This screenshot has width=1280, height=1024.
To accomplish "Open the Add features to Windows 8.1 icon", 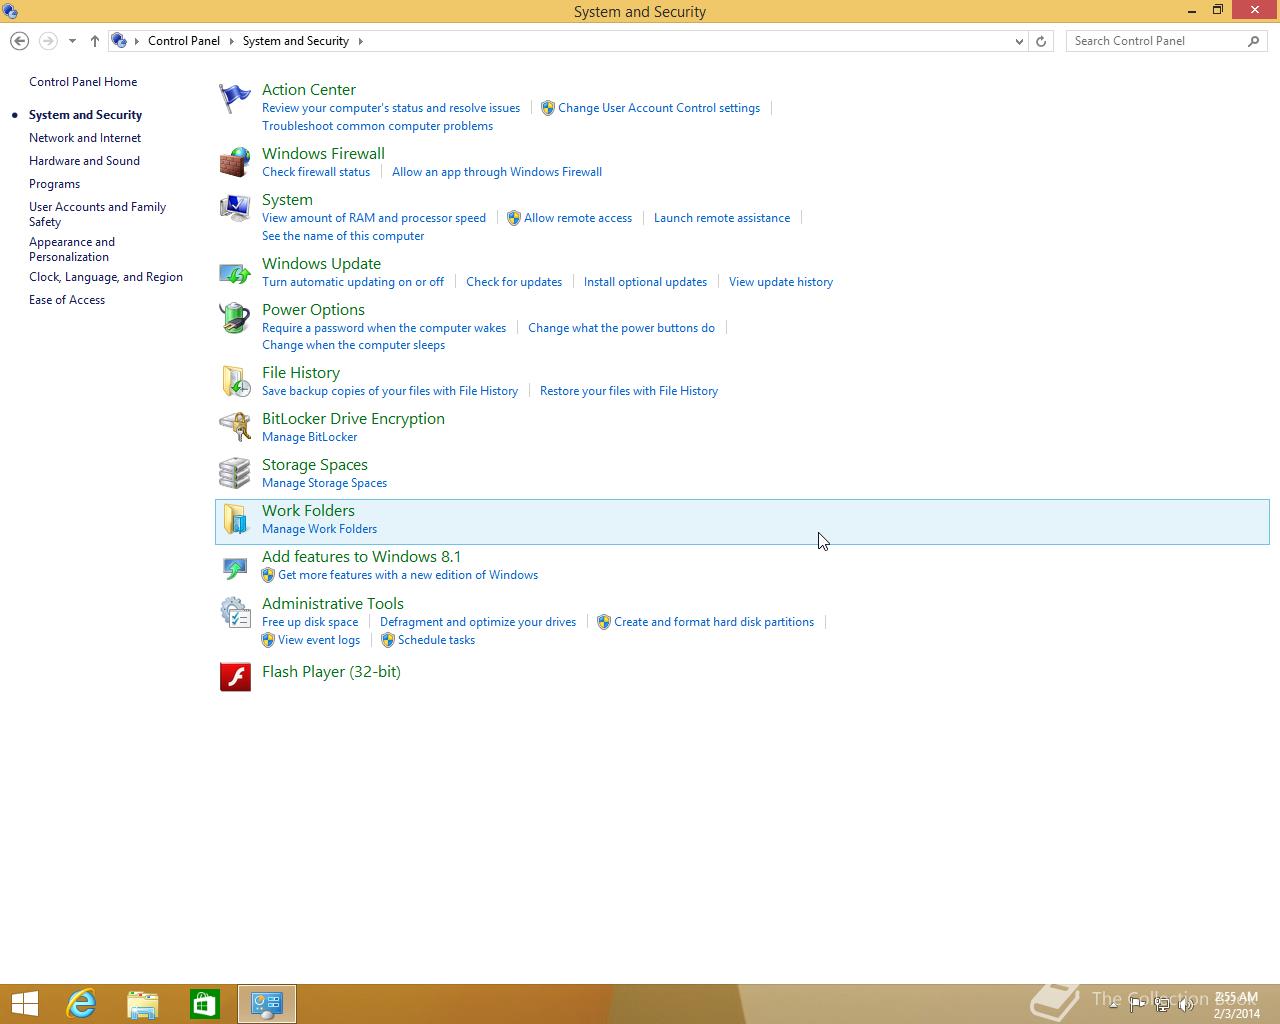I will coord(235,566).
